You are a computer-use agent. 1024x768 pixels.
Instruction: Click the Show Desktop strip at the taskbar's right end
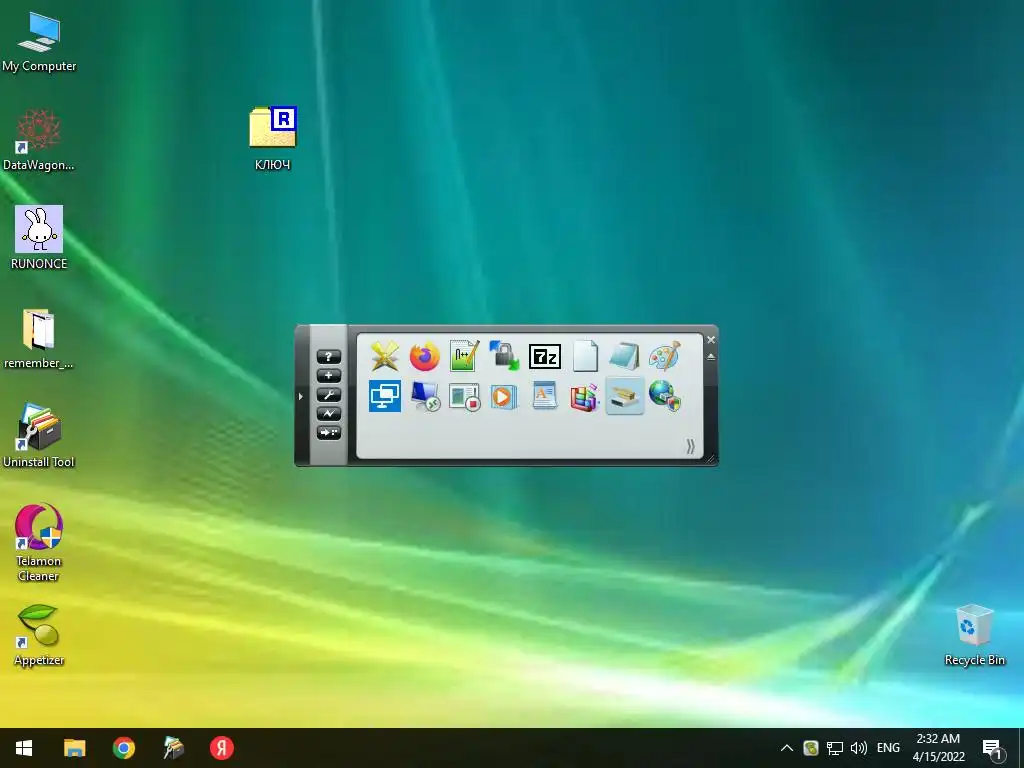pyautogui.click(x=1021, y=748)
